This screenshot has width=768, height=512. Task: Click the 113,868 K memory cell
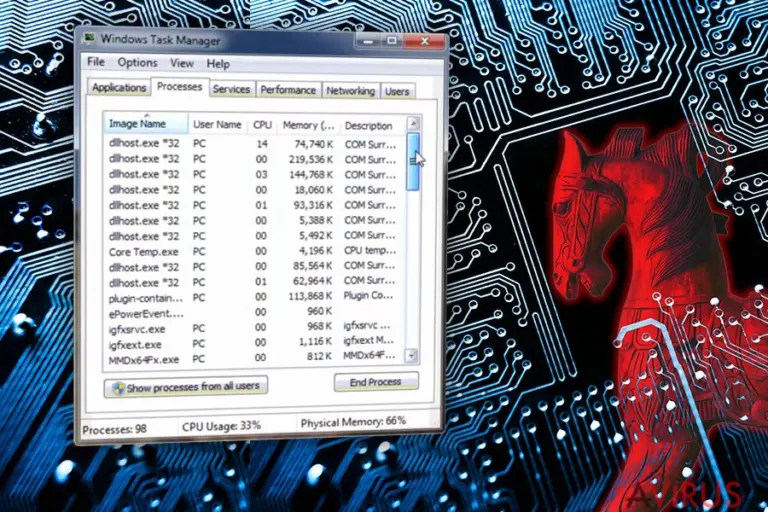310,296
